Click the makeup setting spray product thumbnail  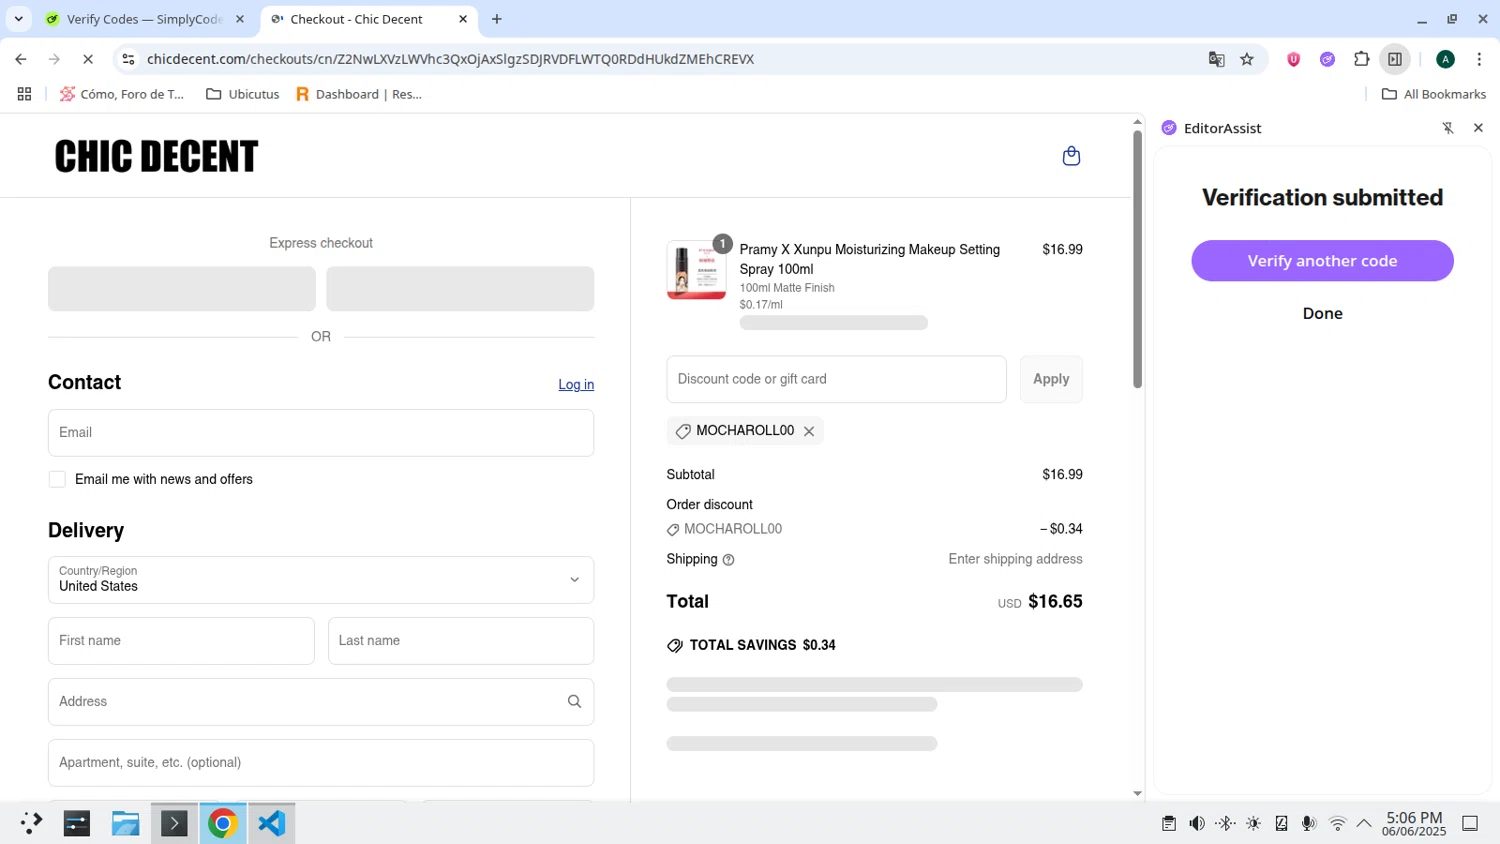tap(696, 270)
